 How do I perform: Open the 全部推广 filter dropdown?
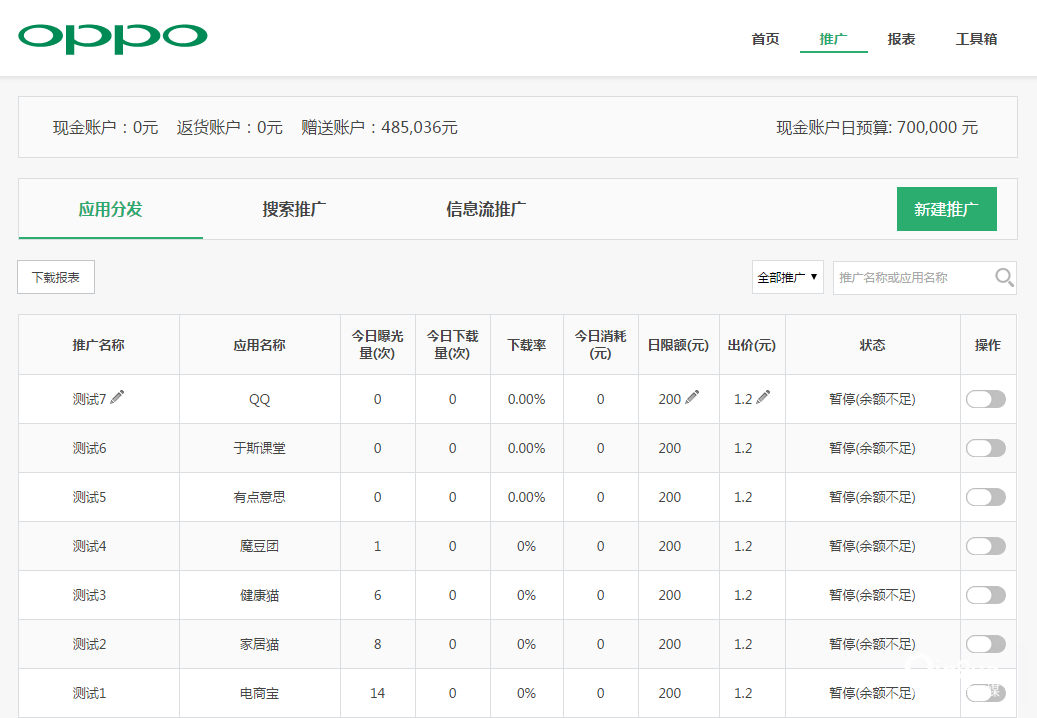pyautogui.click(x=787, y=277)
